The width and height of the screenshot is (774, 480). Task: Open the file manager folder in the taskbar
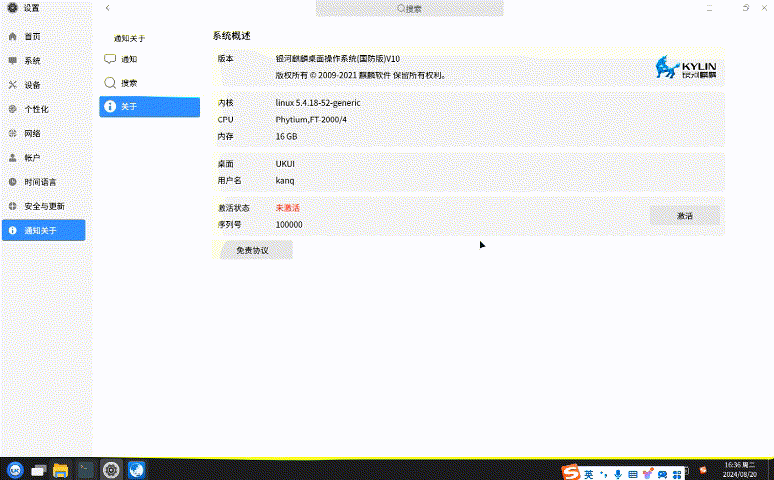click(x=62, y=469)
